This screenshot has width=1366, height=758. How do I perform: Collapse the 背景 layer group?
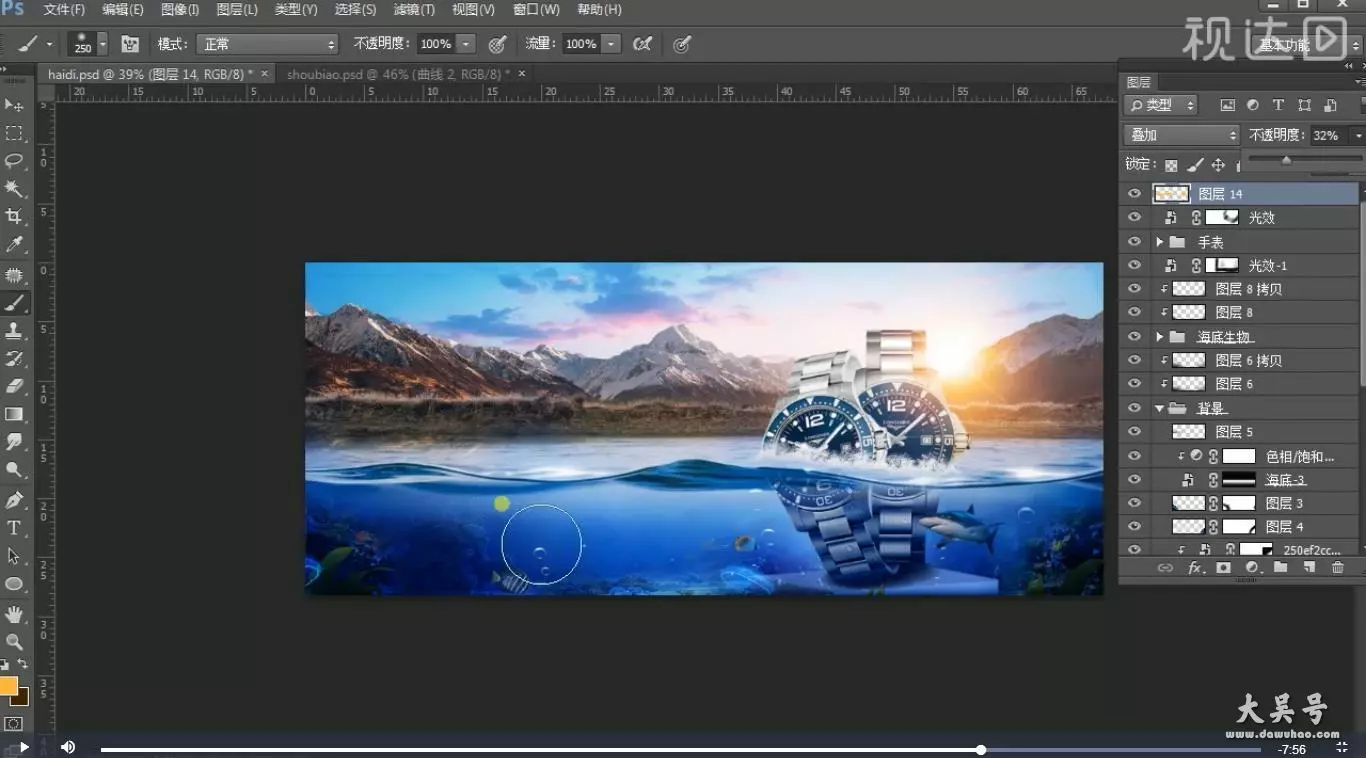pos(1160,408)
